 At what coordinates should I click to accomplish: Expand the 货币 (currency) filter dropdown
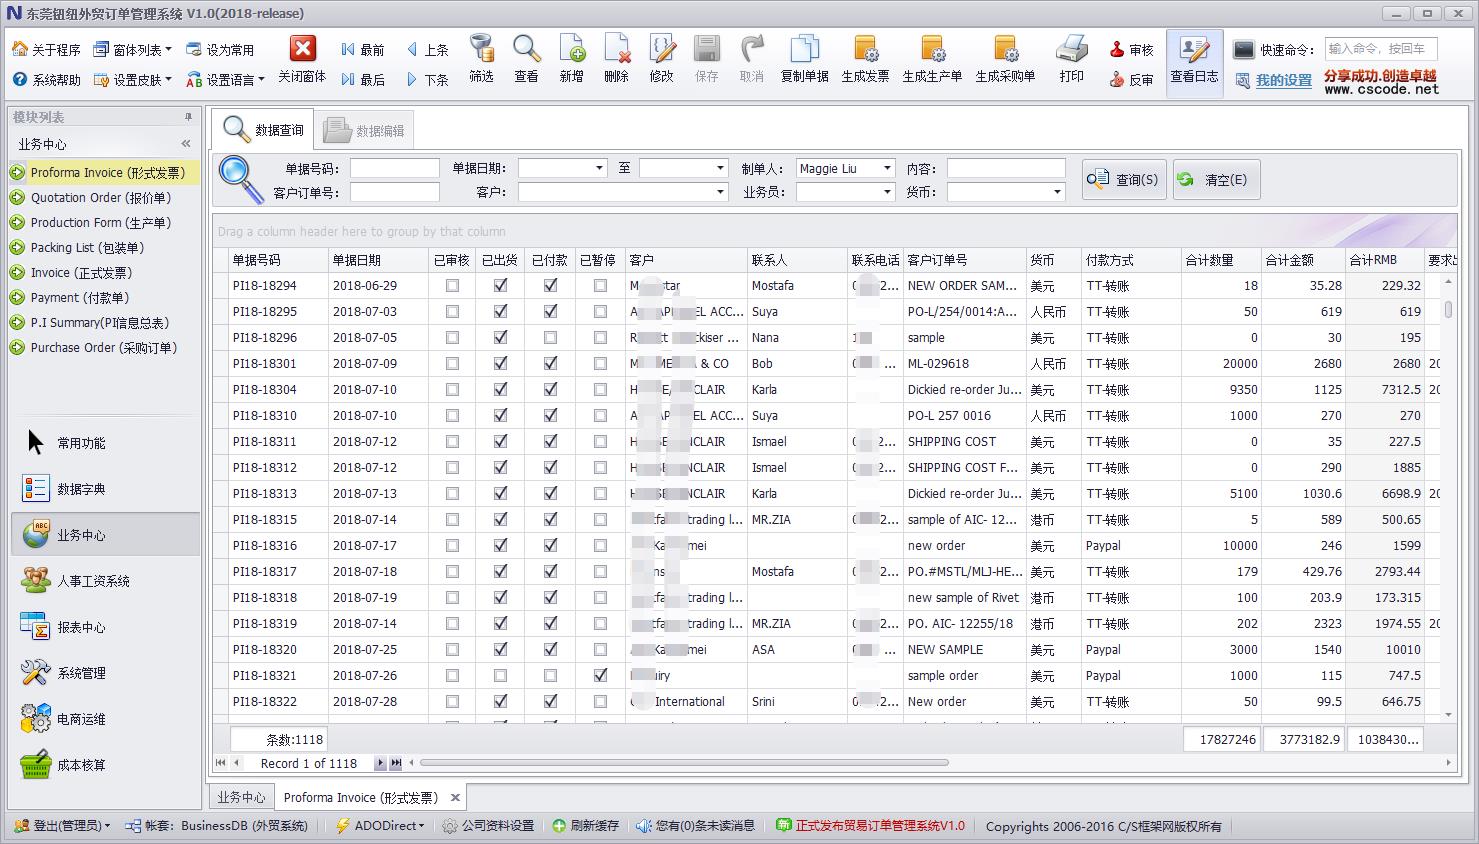1056,192
